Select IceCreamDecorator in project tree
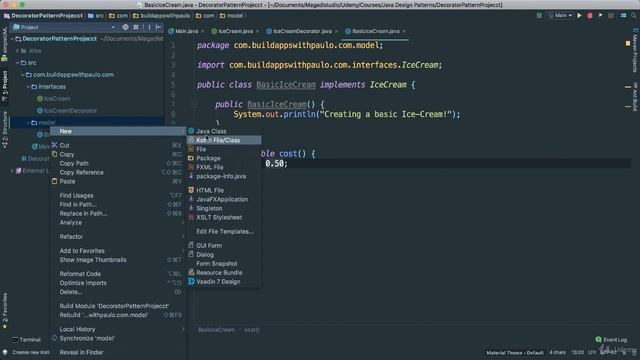Image resolution: width=640 pixels, height=360 pixels. [67, 111]
